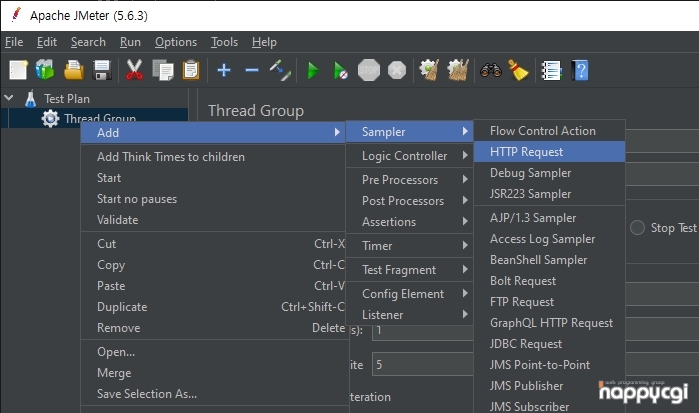Click the Reset Search broom icon

[518, 70]
